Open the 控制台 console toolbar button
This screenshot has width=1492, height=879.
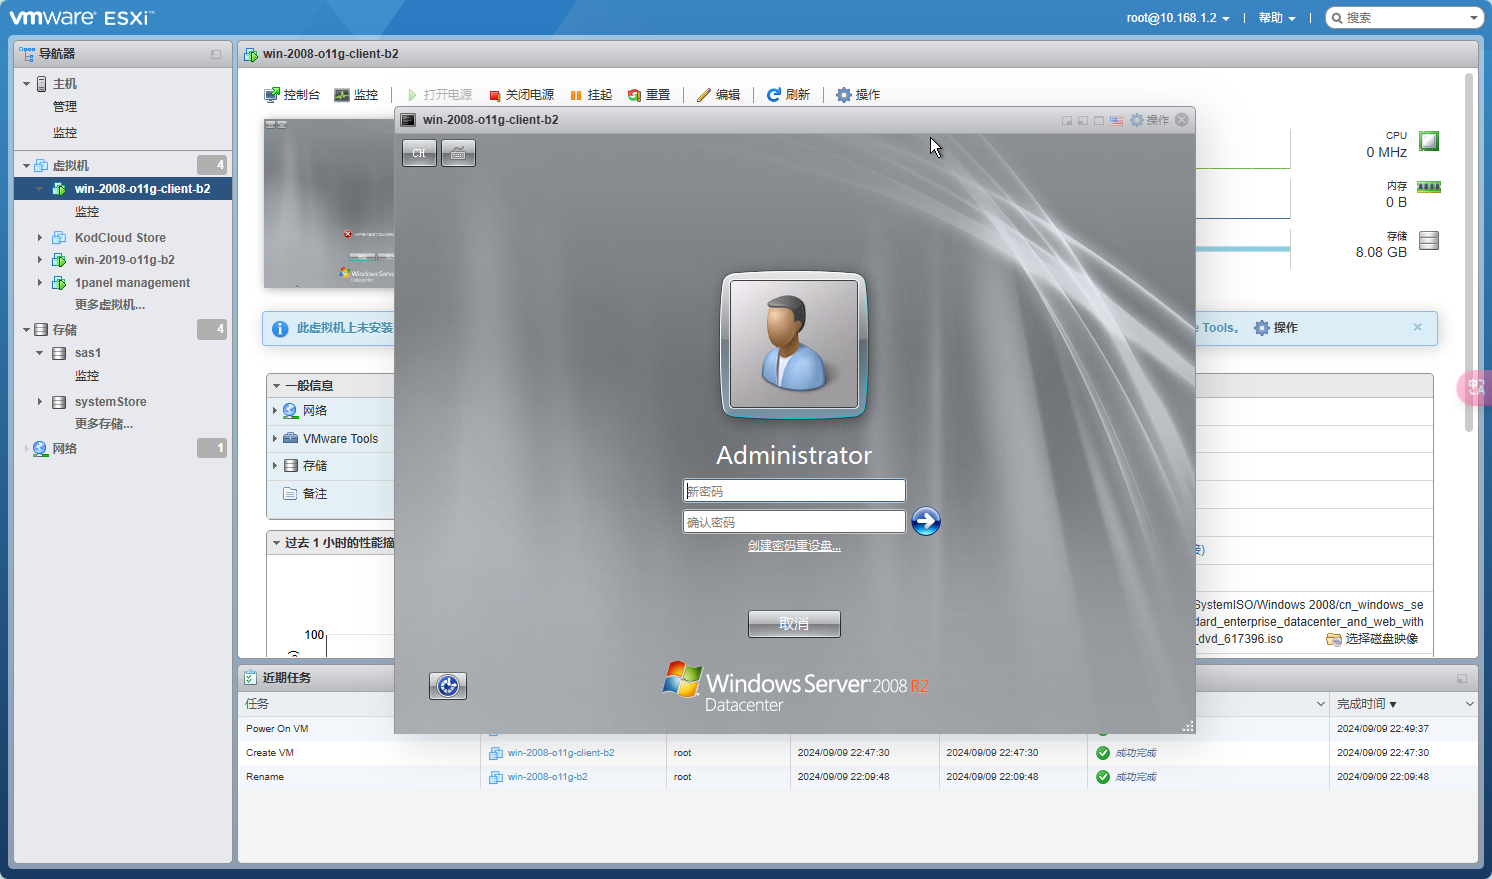(x=292, y=95)
